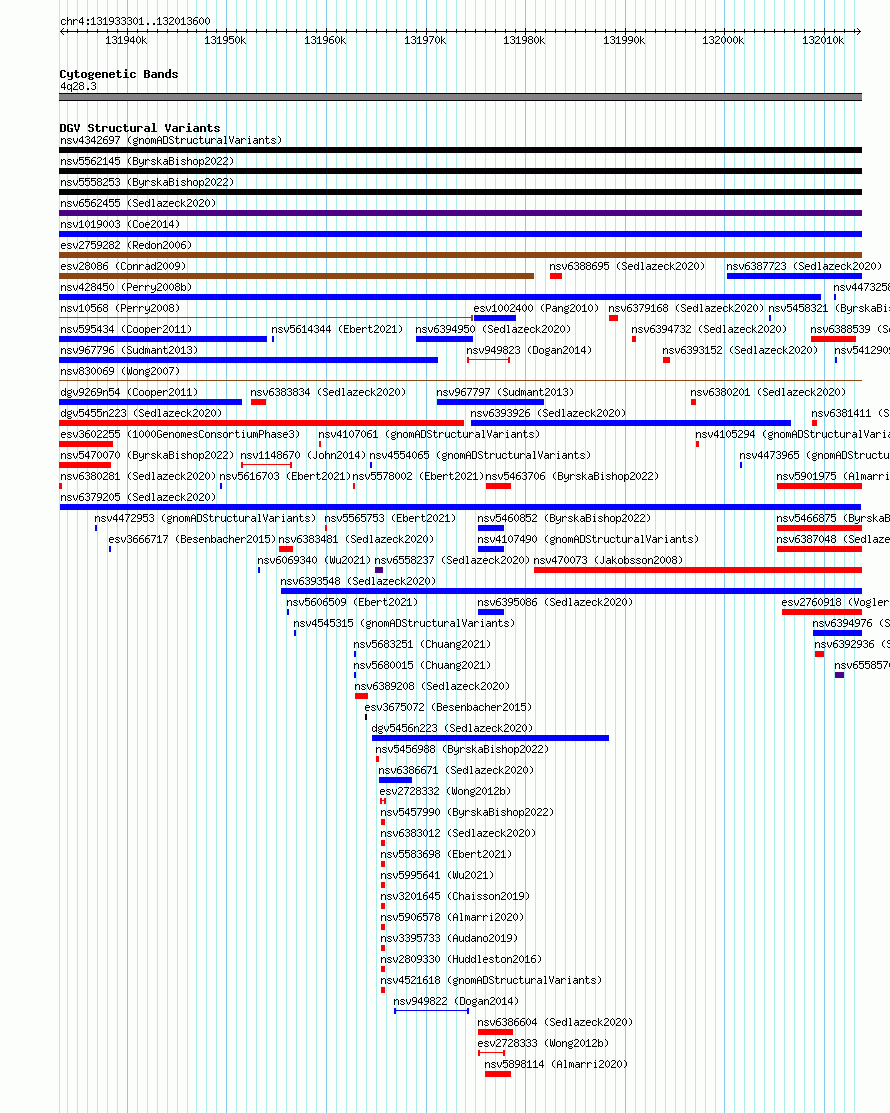Click the nsv830069 (Wong2007) label

tap(120, 371)
